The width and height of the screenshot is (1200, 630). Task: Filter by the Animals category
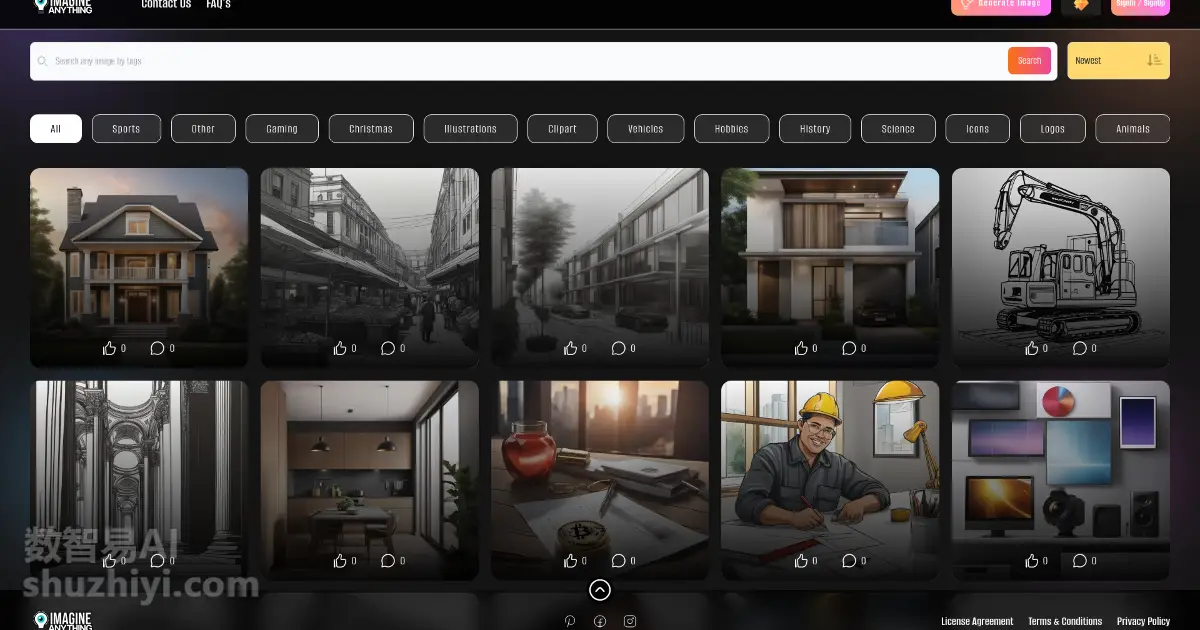[1133, 129]
